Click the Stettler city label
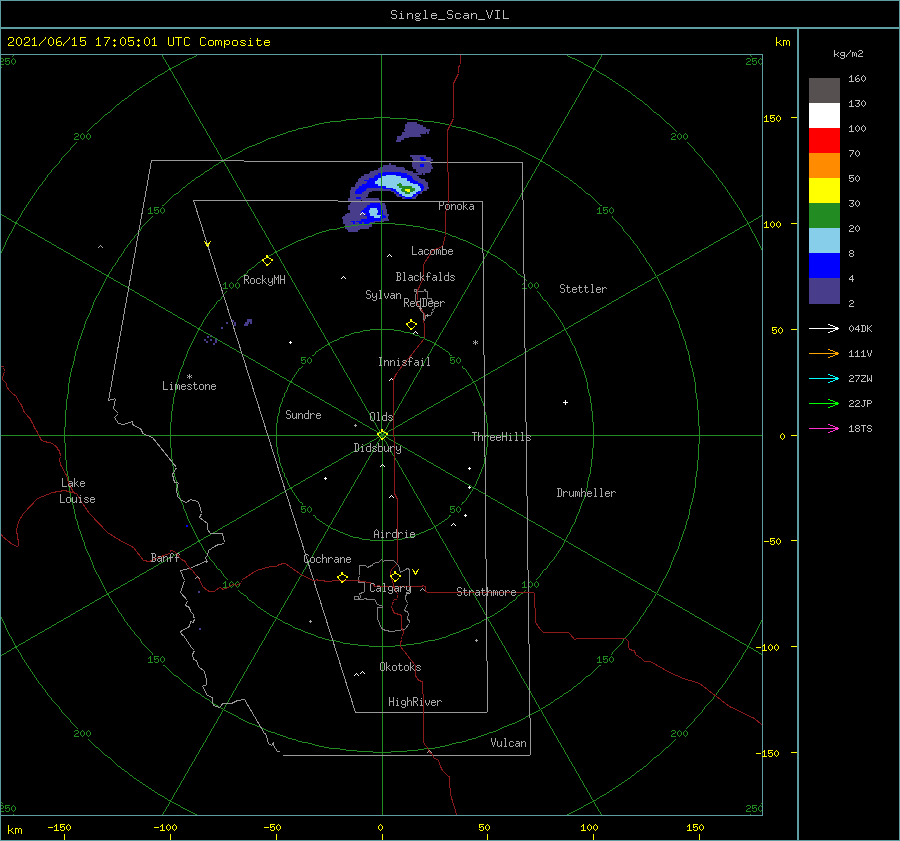This screenshot has height=841, width=900. click(583, 289)
